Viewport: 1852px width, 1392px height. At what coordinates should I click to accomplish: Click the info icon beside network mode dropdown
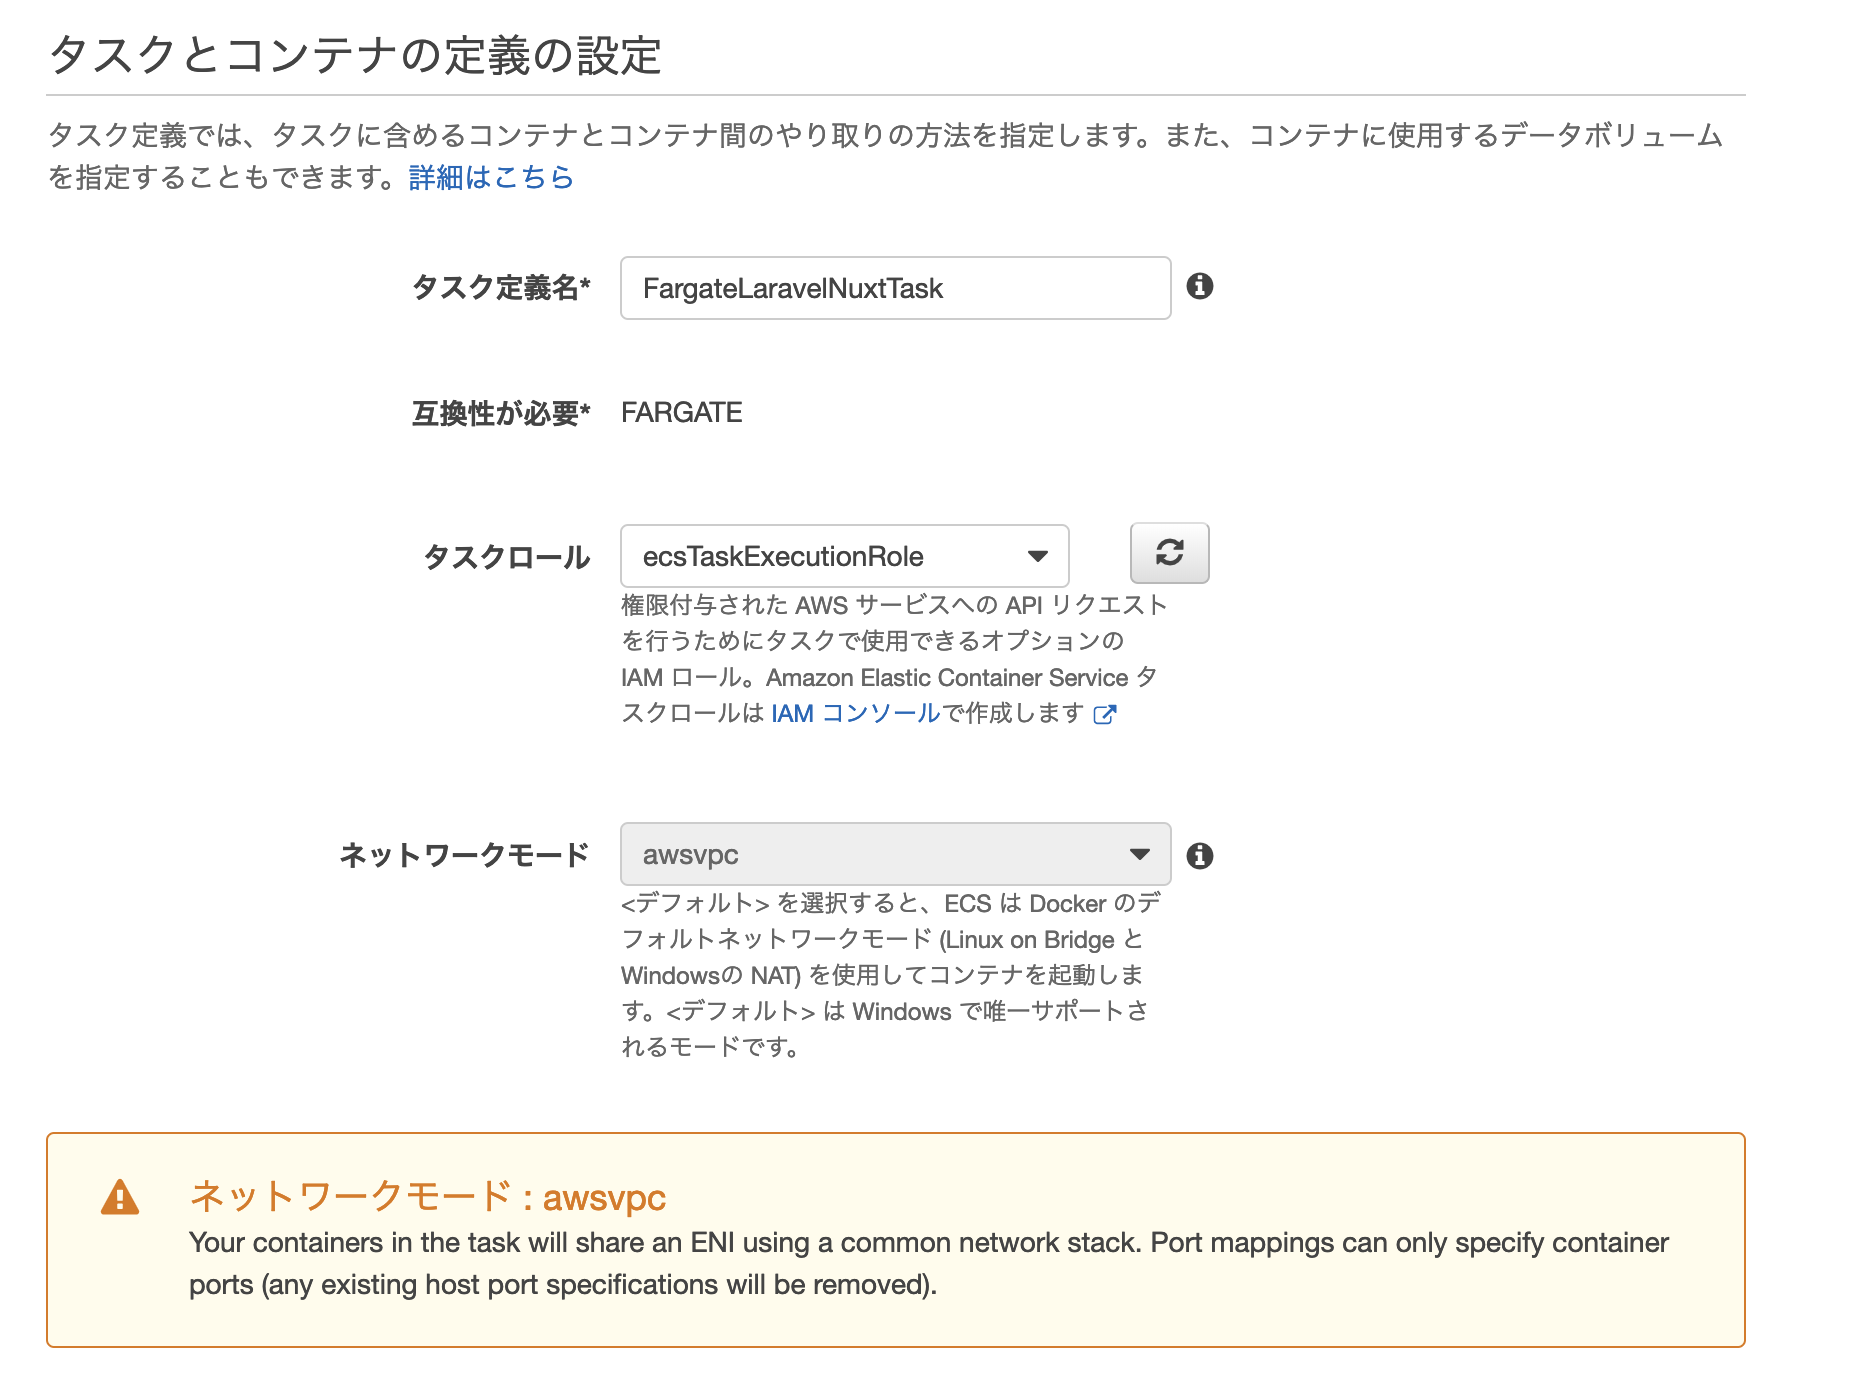[x=1199, y=855]
